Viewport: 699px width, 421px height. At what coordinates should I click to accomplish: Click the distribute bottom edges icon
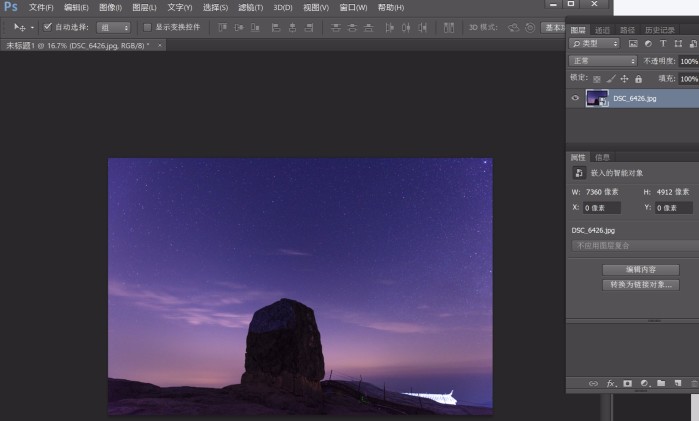[368, 28]
